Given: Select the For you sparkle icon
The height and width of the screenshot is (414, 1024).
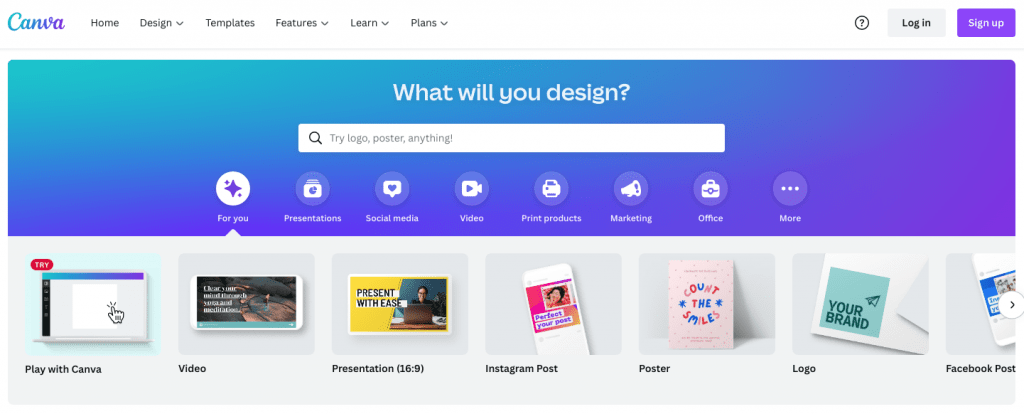Looking at the screenshot, I should click(233, 189).
